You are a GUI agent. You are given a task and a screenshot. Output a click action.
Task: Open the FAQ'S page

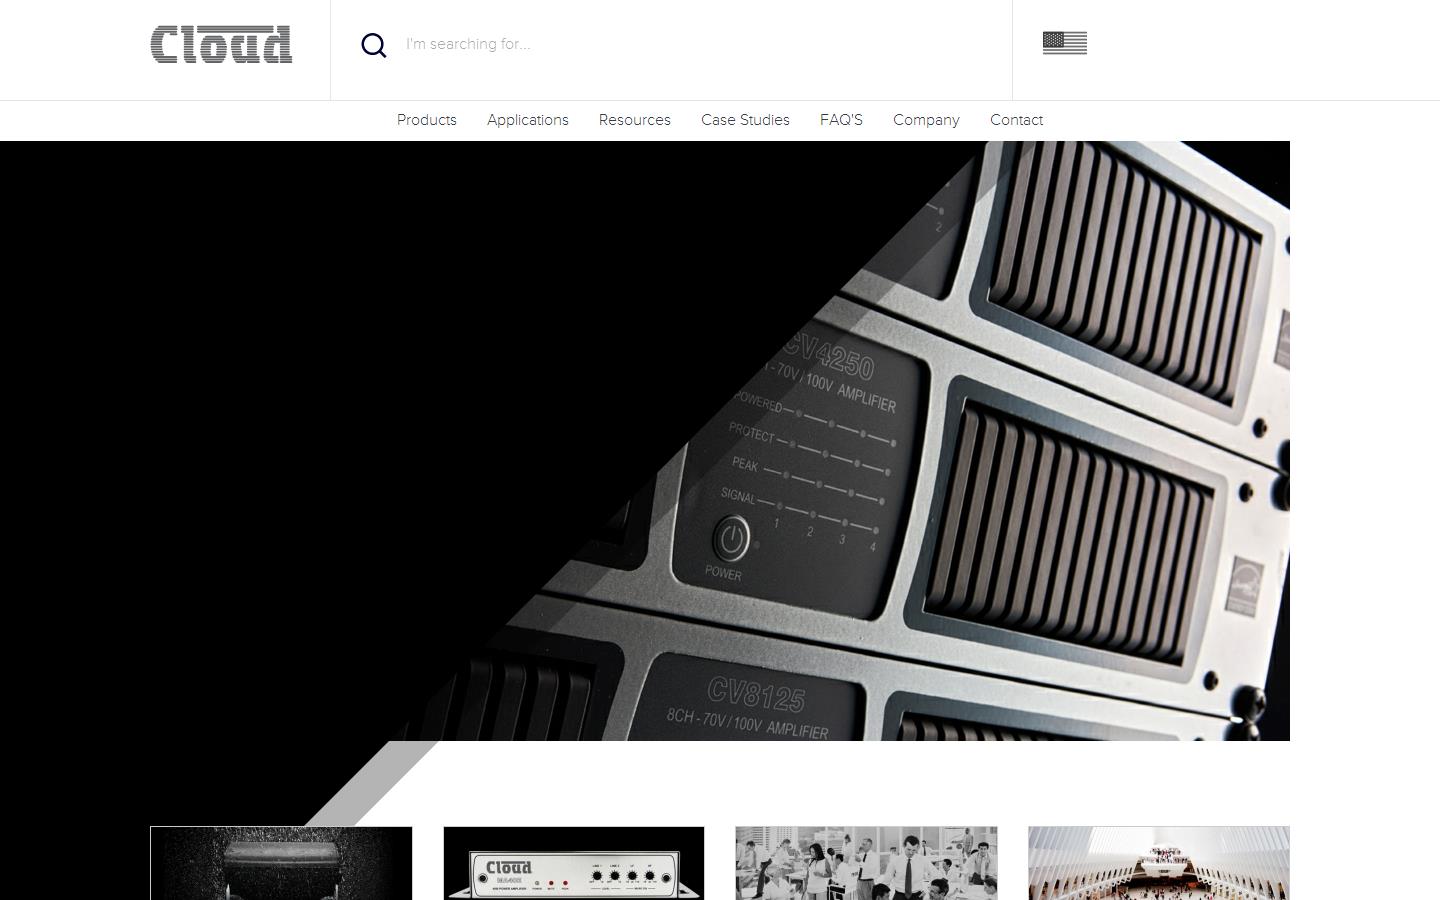[841, 120]
